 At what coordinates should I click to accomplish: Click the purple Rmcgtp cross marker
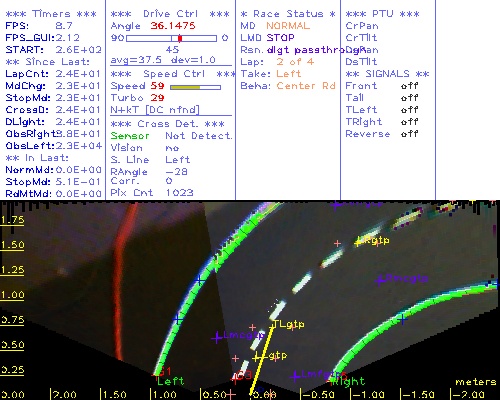tap(379, 281)
